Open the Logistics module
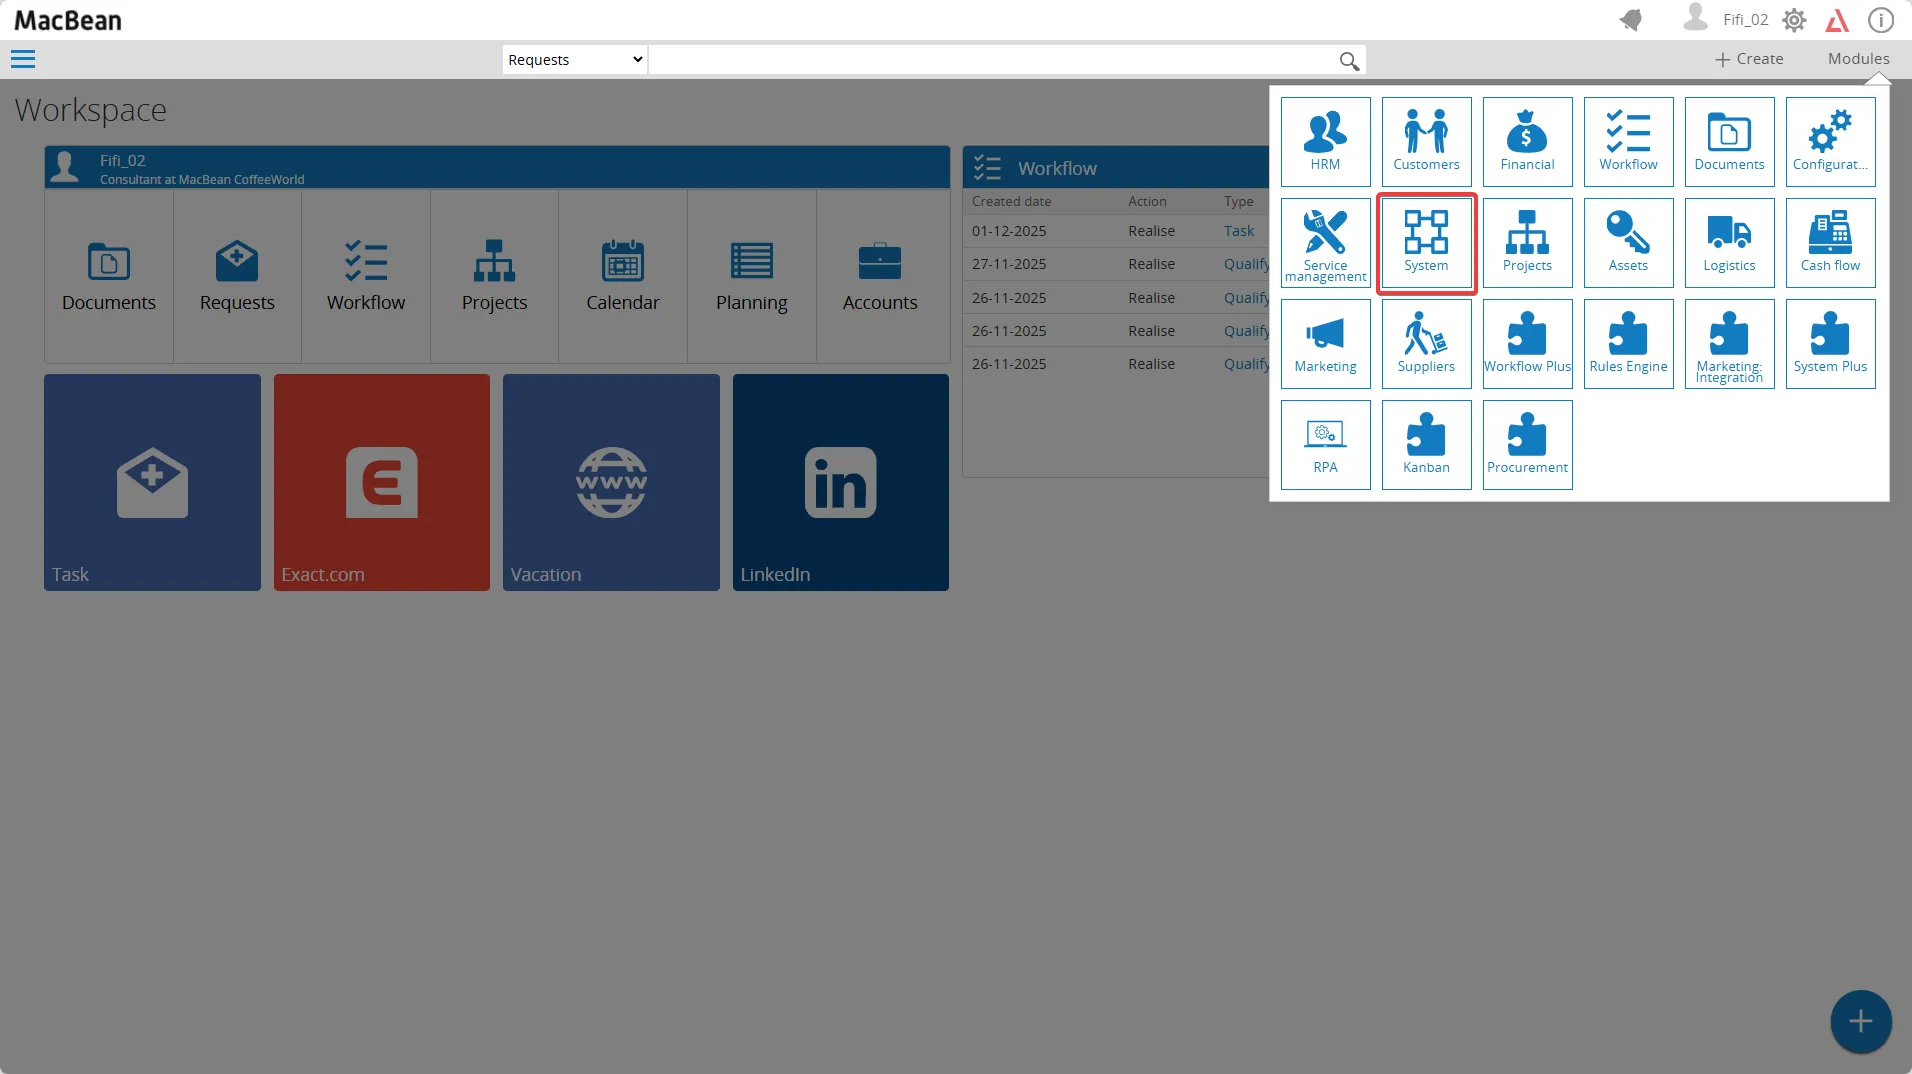Image resolution: width=1912 pixels, height=1074 pixels. click(x=1729, y=242)
